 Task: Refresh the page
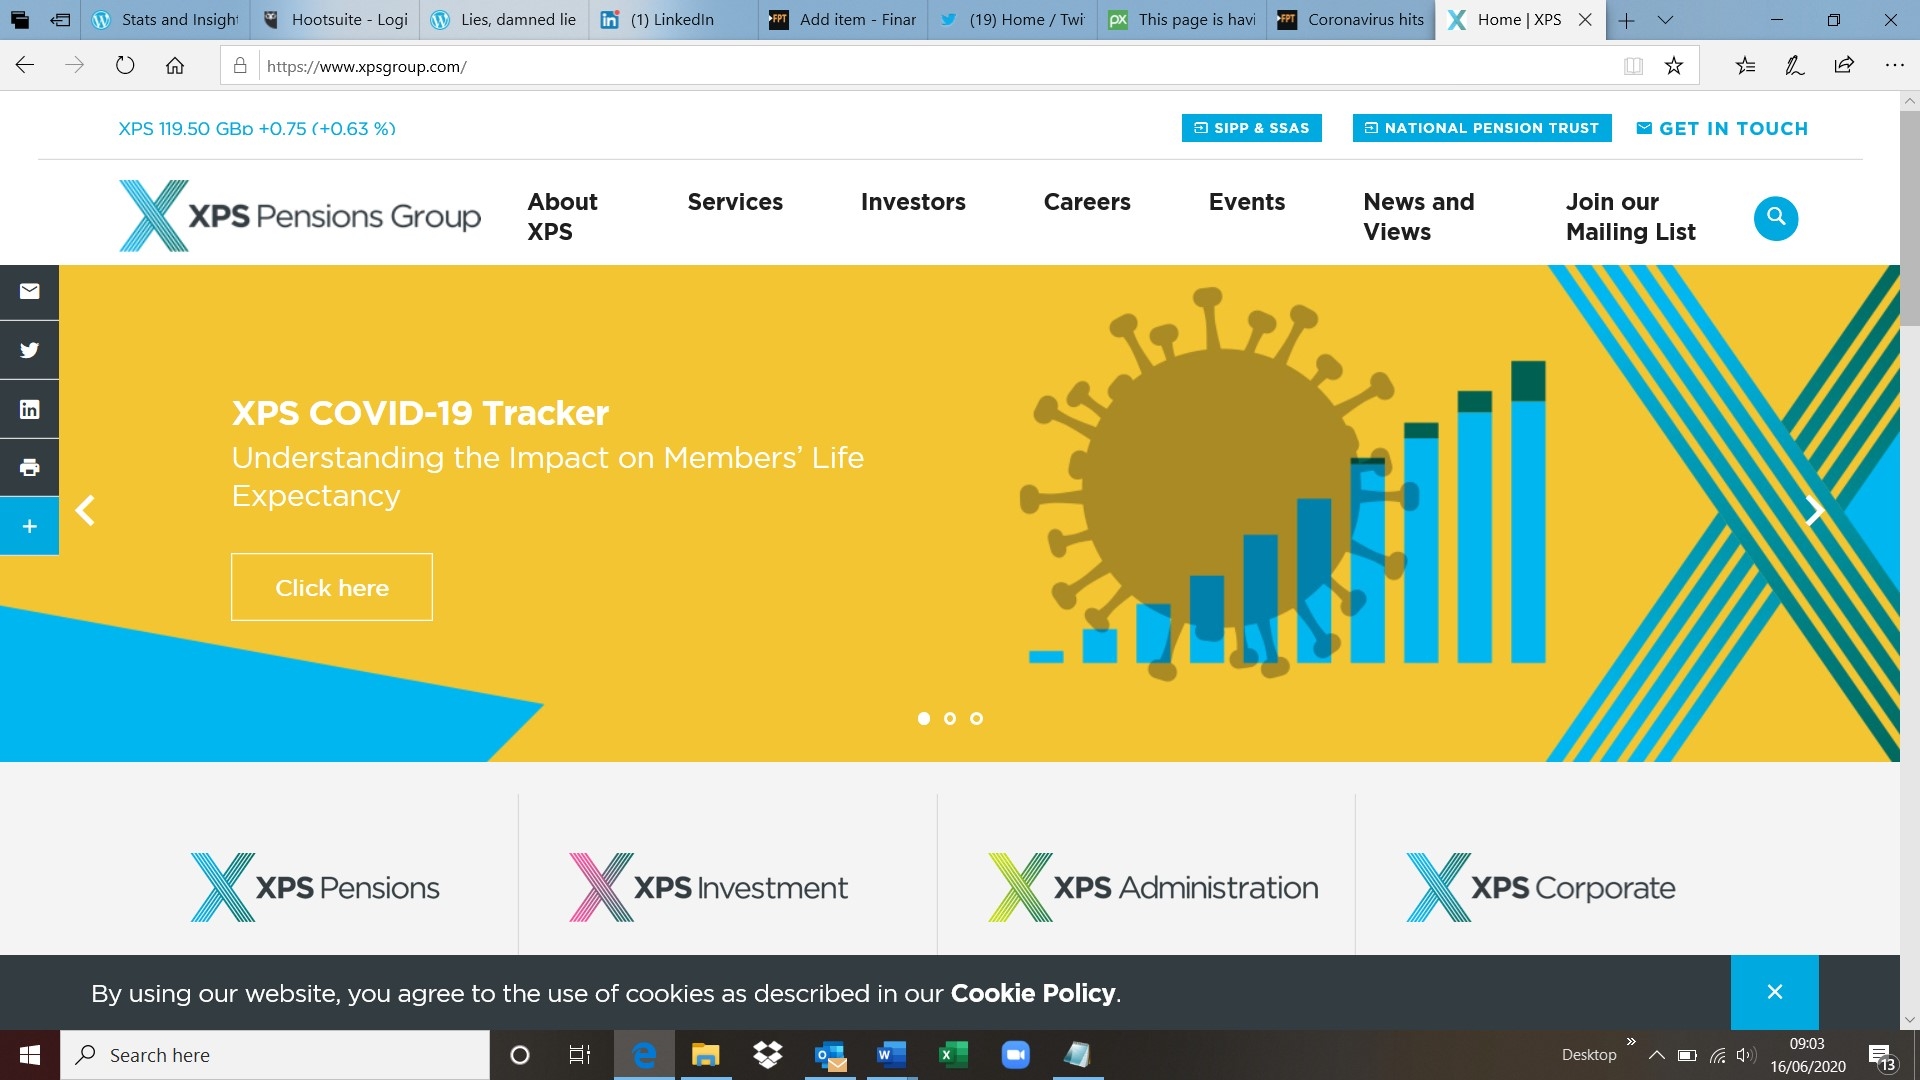pos(125,66)
